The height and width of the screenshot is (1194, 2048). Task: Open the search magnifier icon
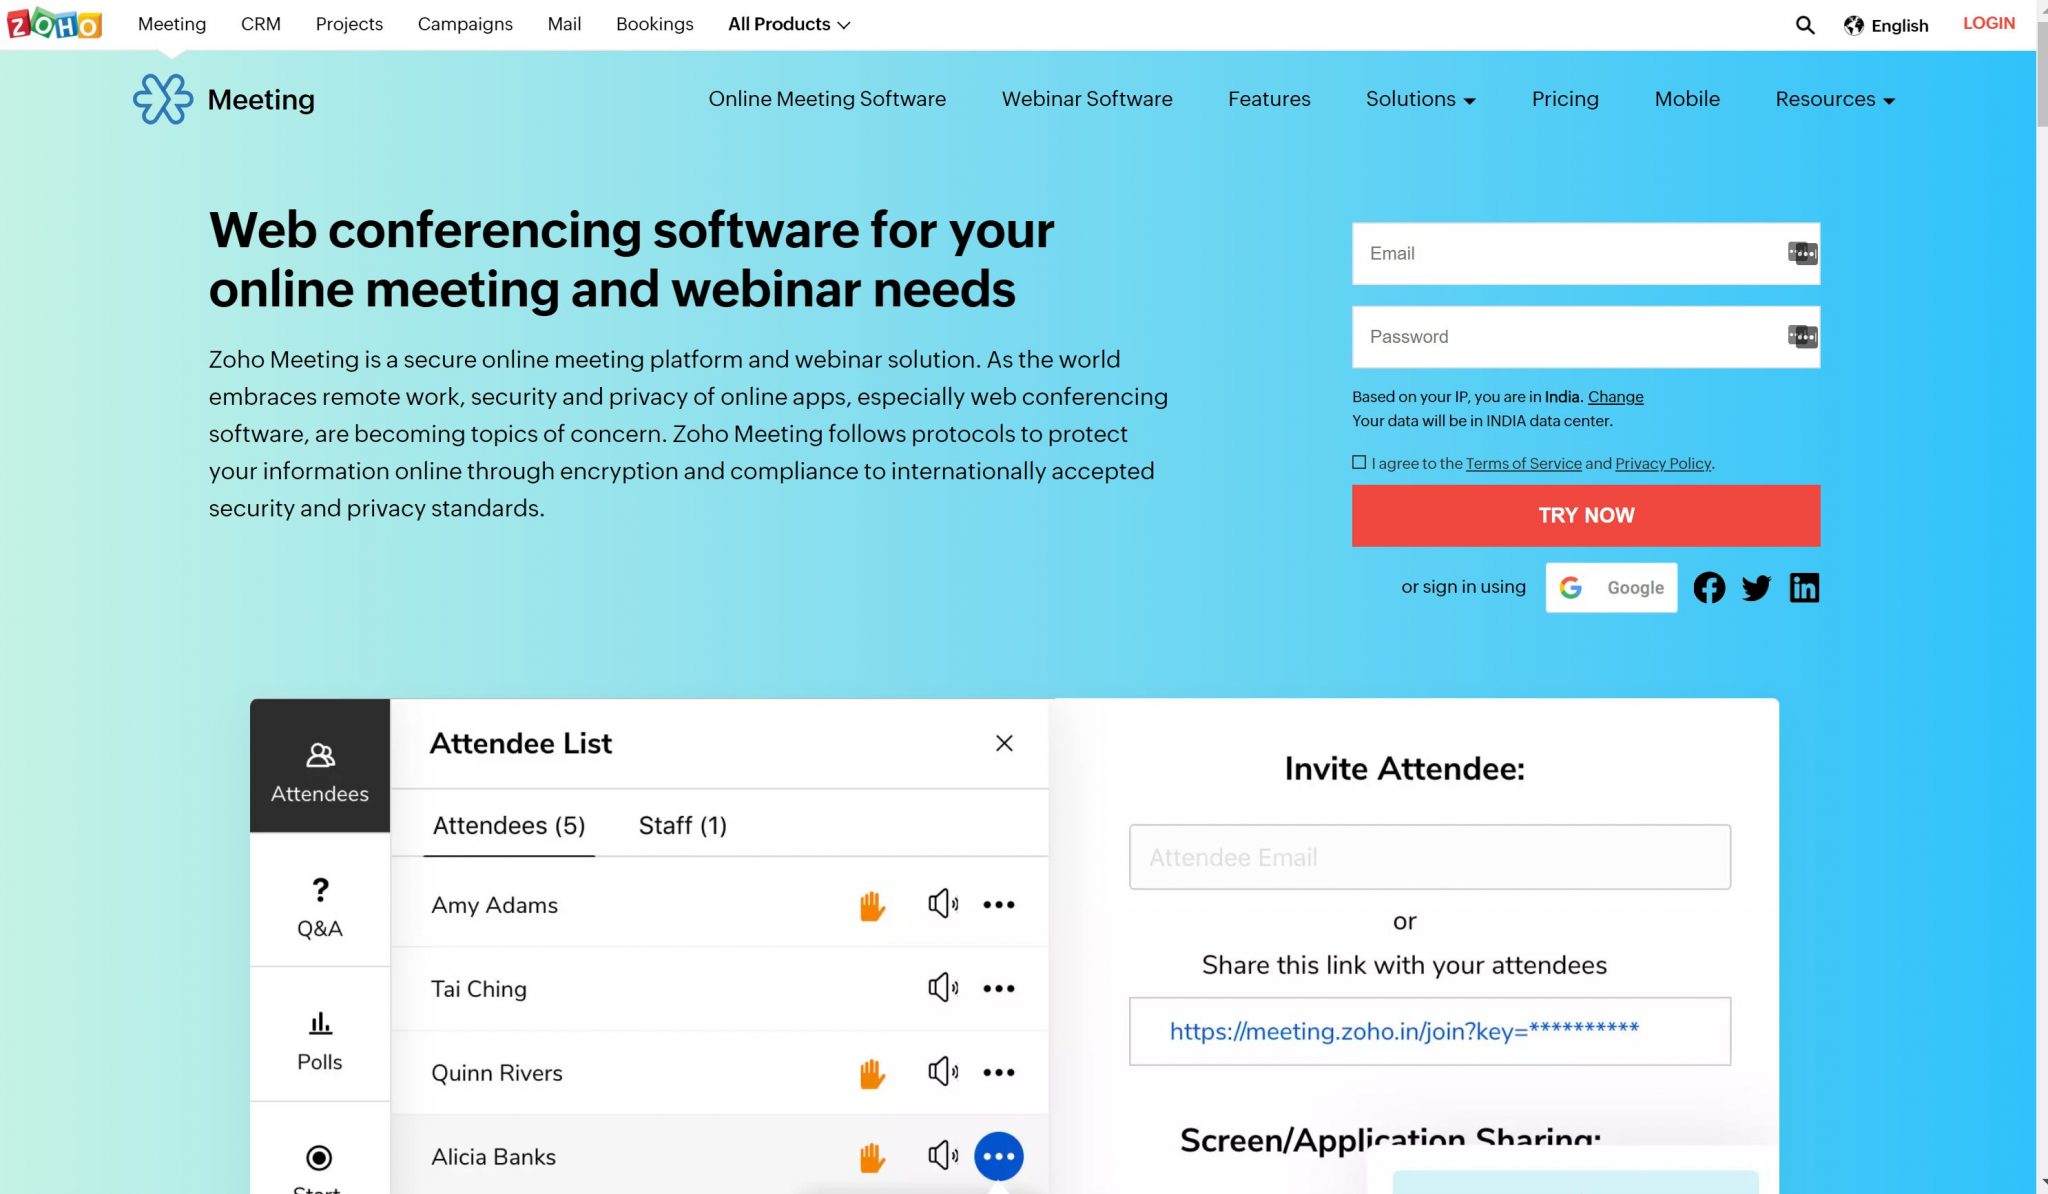pyautogui.click(x=1804, y=25)
